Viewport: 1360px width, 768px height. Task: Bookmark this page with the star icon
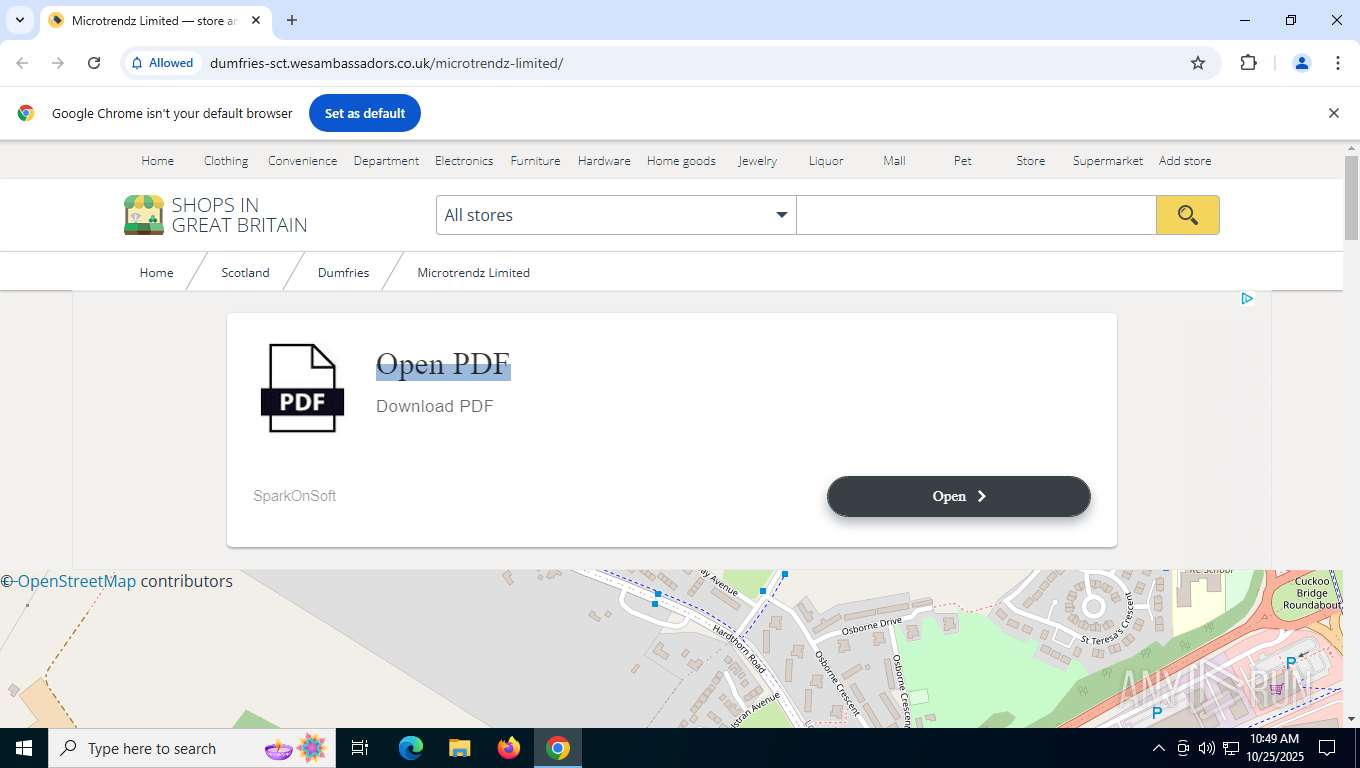point(1198,63)
